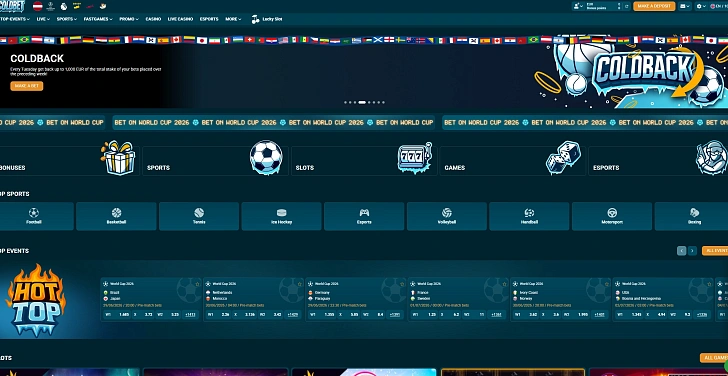Pick W2 odds for Germany vs Paraguay
The image size is (728, 376).
pyautogui.click(x=373, y=315)
